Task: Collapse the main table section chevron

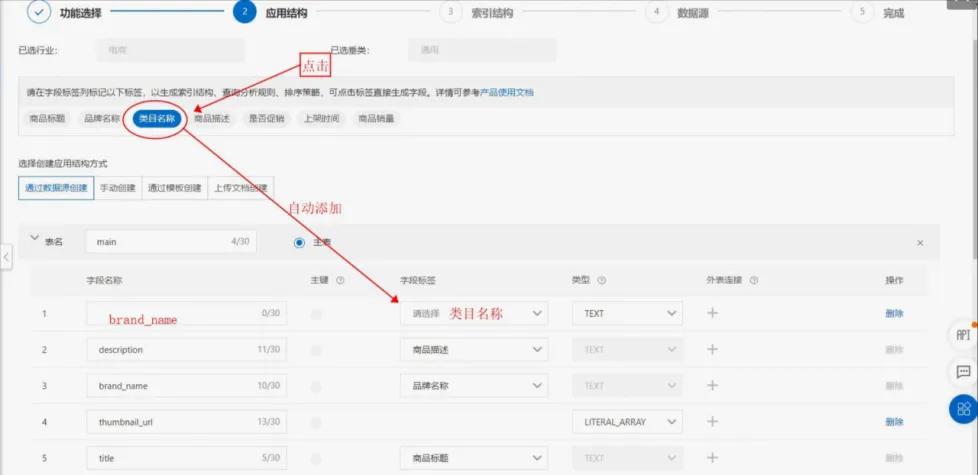Action: point(34,238)
